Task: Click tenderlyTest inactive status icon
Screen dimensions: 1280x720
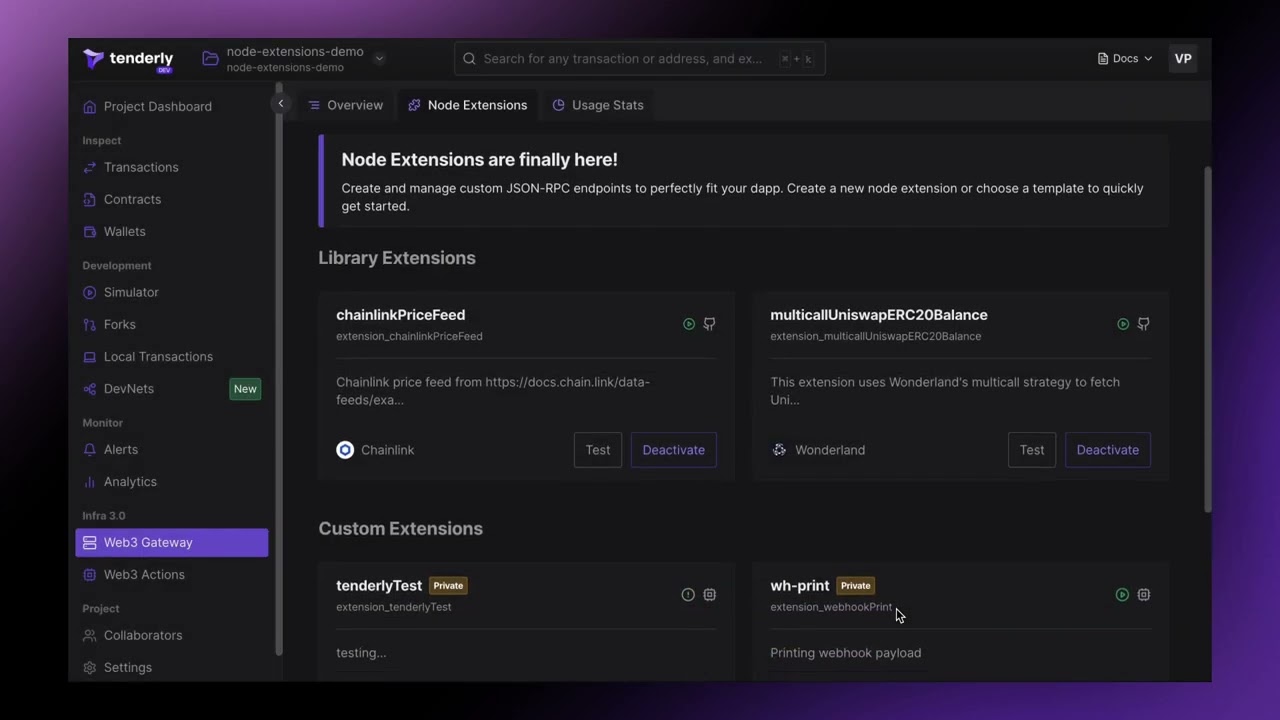Action: coord(688,595)
